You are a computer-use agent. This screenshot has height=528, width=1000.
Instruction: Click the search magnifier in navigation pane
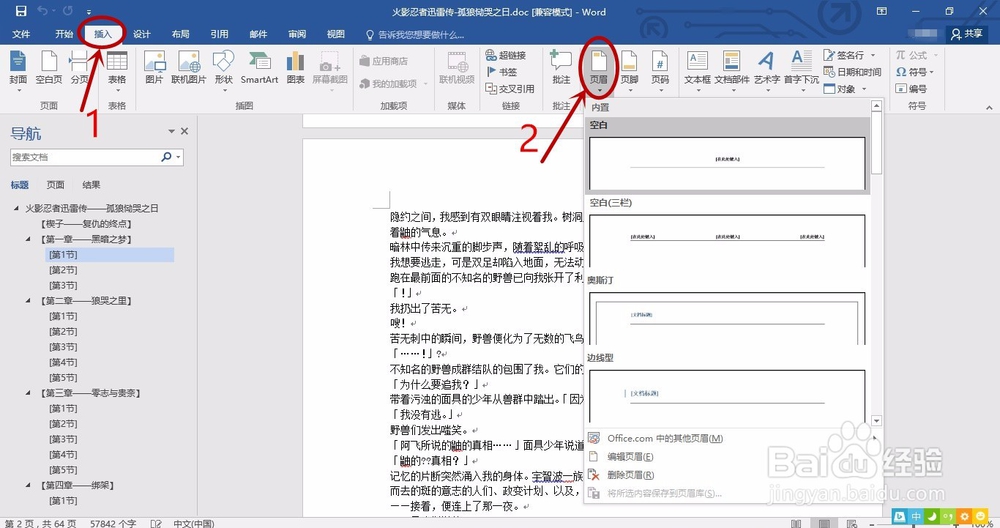pyautogui.click(x=166, y=156)
